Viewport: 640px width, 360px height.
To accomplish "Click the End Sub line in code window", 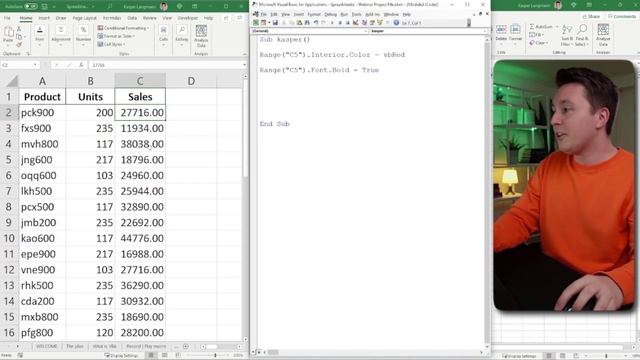I will [x=275, y=124].
